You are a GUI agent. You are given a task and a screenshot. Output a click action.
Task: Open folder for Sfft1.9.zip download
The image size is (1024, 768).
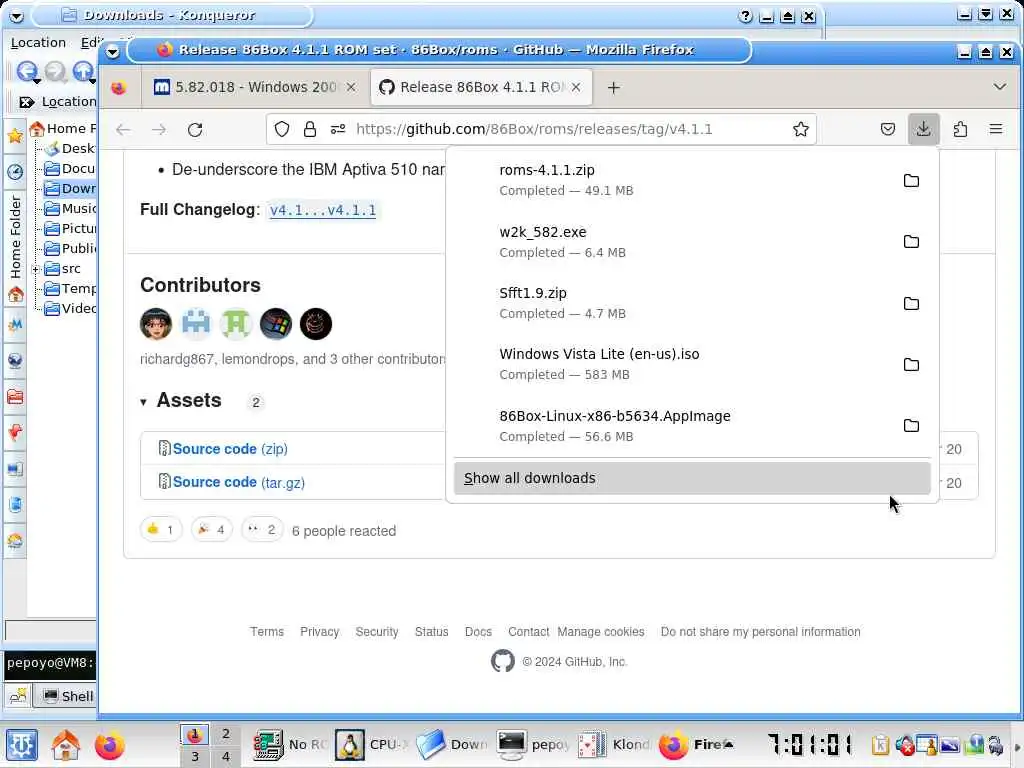(911, 304)
